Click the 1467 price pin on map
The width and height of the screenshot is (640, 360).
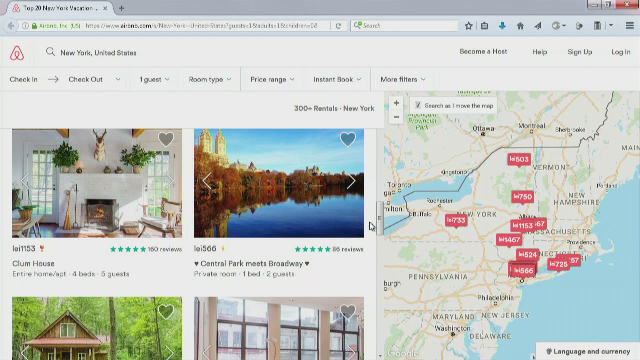coord(509,240)
